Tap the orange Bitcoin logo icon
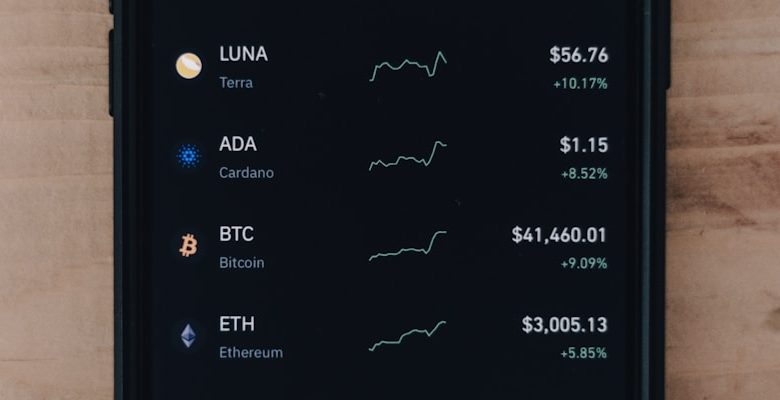 (x=189, y=246)
